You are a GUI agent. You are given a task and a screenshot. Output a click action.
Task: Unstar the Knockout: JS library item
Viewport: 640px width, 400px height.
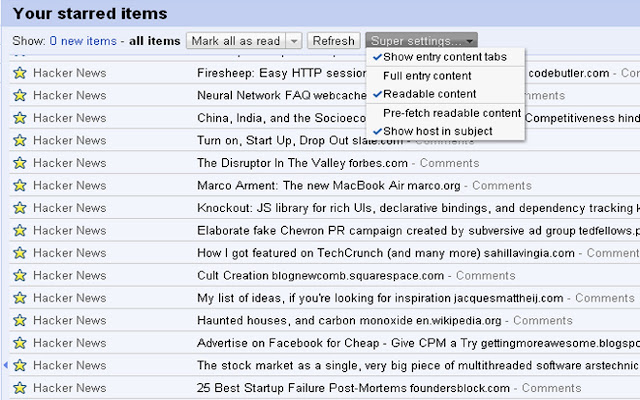[20, 208]
